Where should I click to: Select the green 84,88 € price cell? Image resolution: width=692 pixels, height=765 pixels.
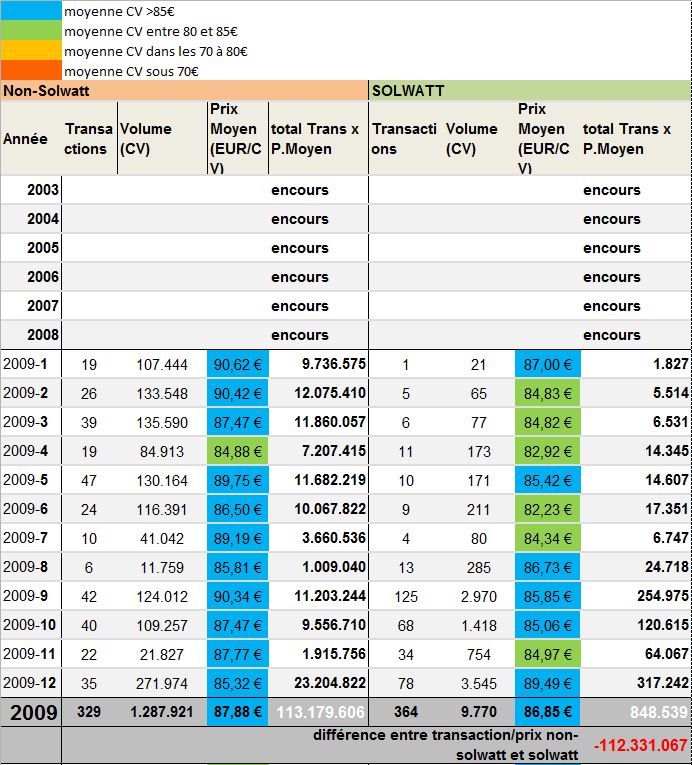[237, 451]
